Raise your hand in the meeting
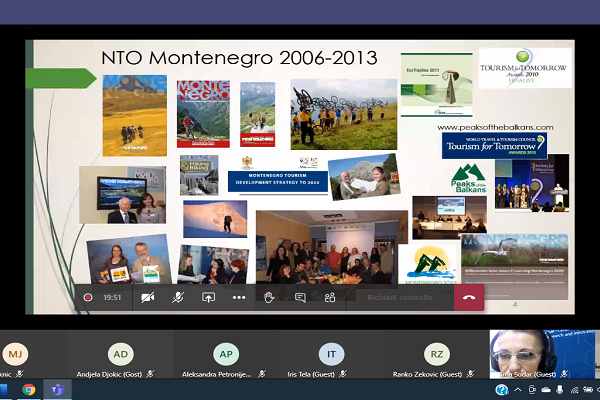Viewport: 600px width, 400px height. click(x=269, y=297)
